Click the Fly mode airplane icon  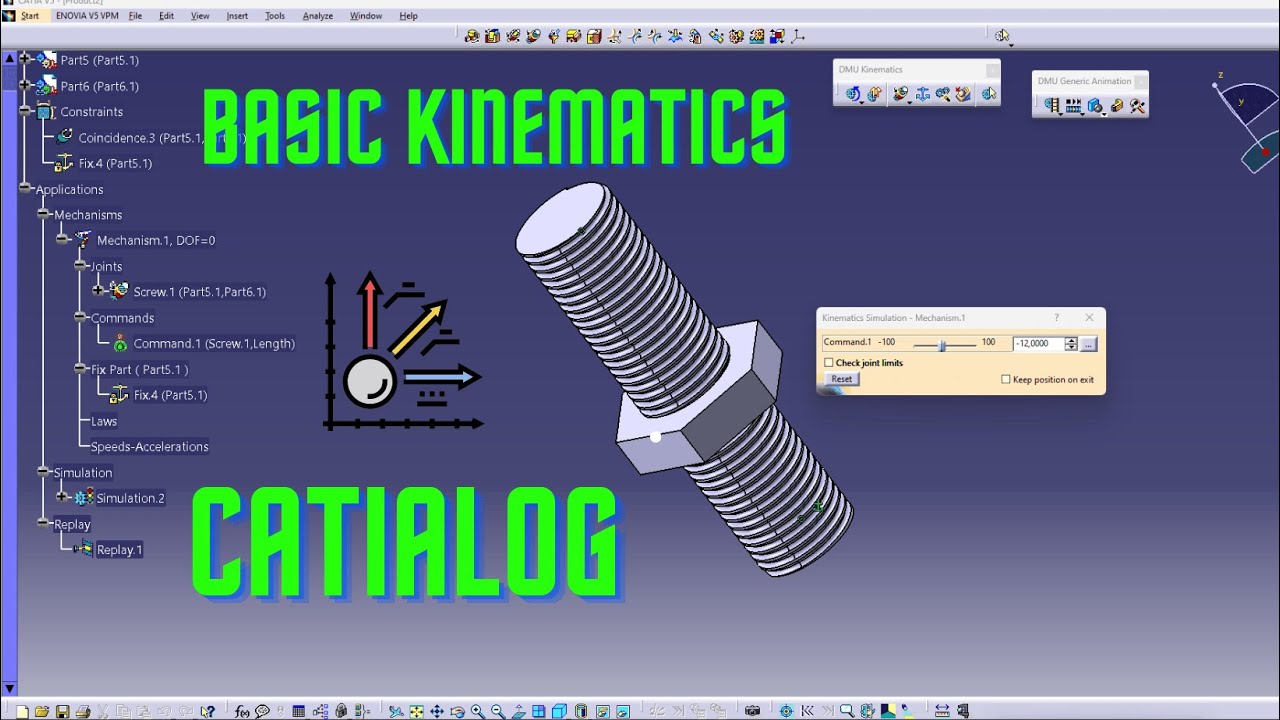point(396,712)
